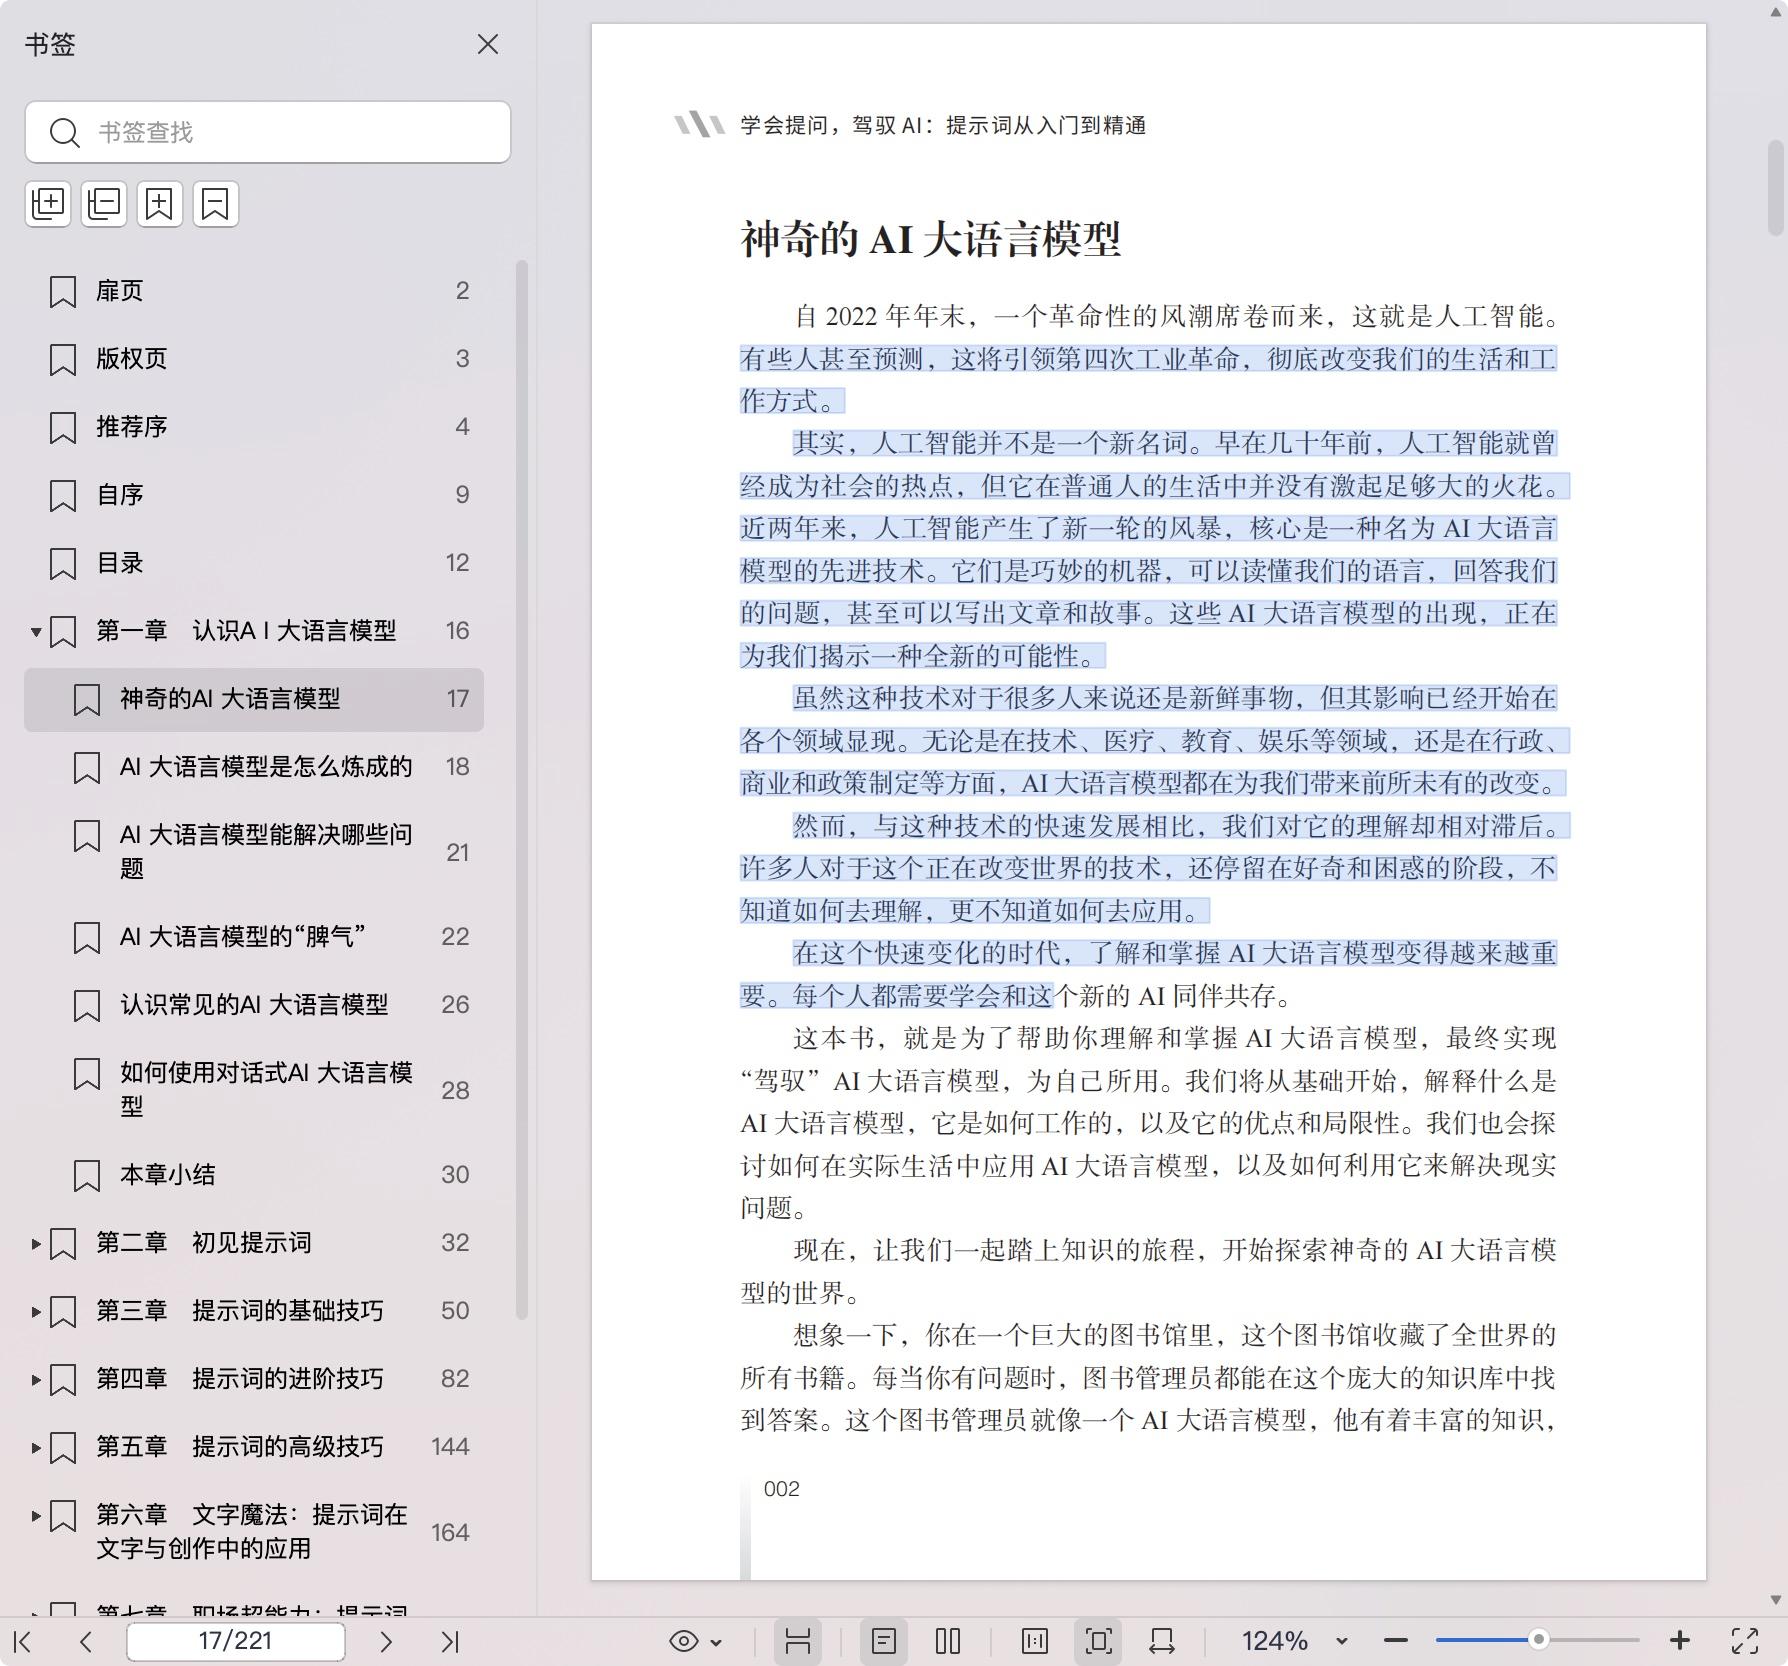Expand 第二章 初见提示词 chapter
Screen dimensions: 1788x1666
pyautogui.click(x=36, y=1243)
